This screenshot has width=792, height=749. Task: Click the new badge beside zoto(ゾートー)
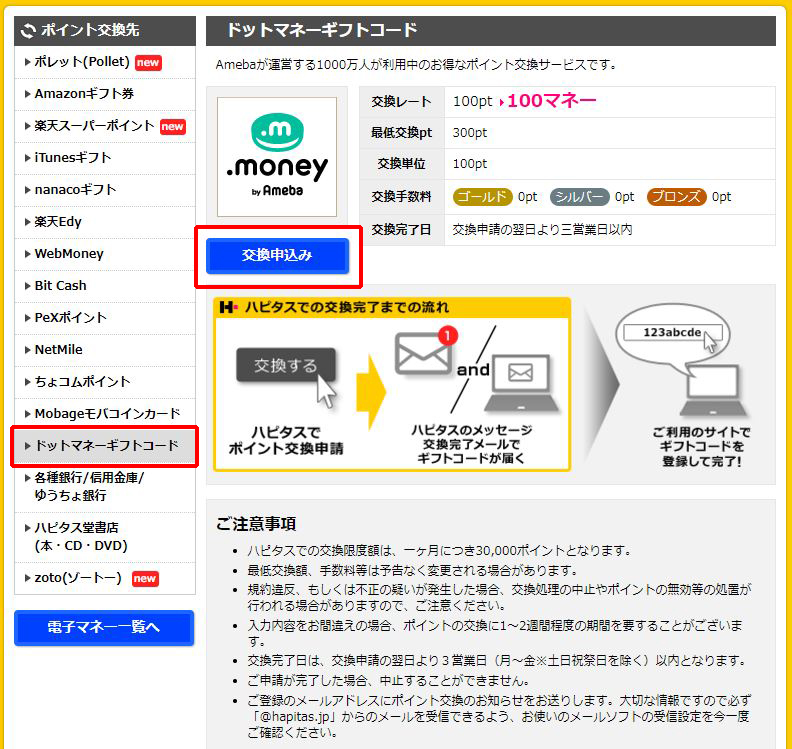(145, 578)
